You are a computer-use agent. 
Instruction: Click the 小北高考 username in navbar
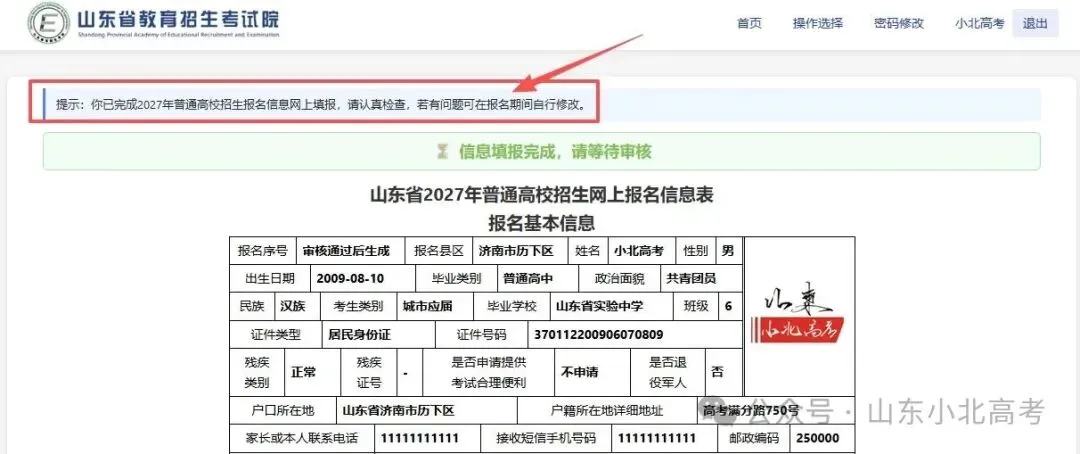click(x=979, y=23)
